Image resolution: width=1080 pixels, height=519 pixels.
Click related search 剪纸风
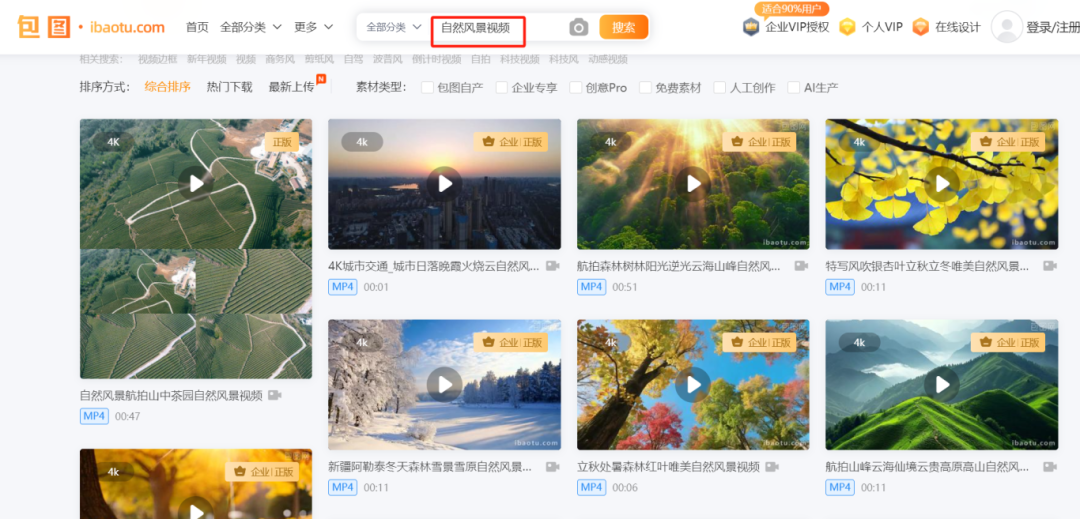[320, 60]
